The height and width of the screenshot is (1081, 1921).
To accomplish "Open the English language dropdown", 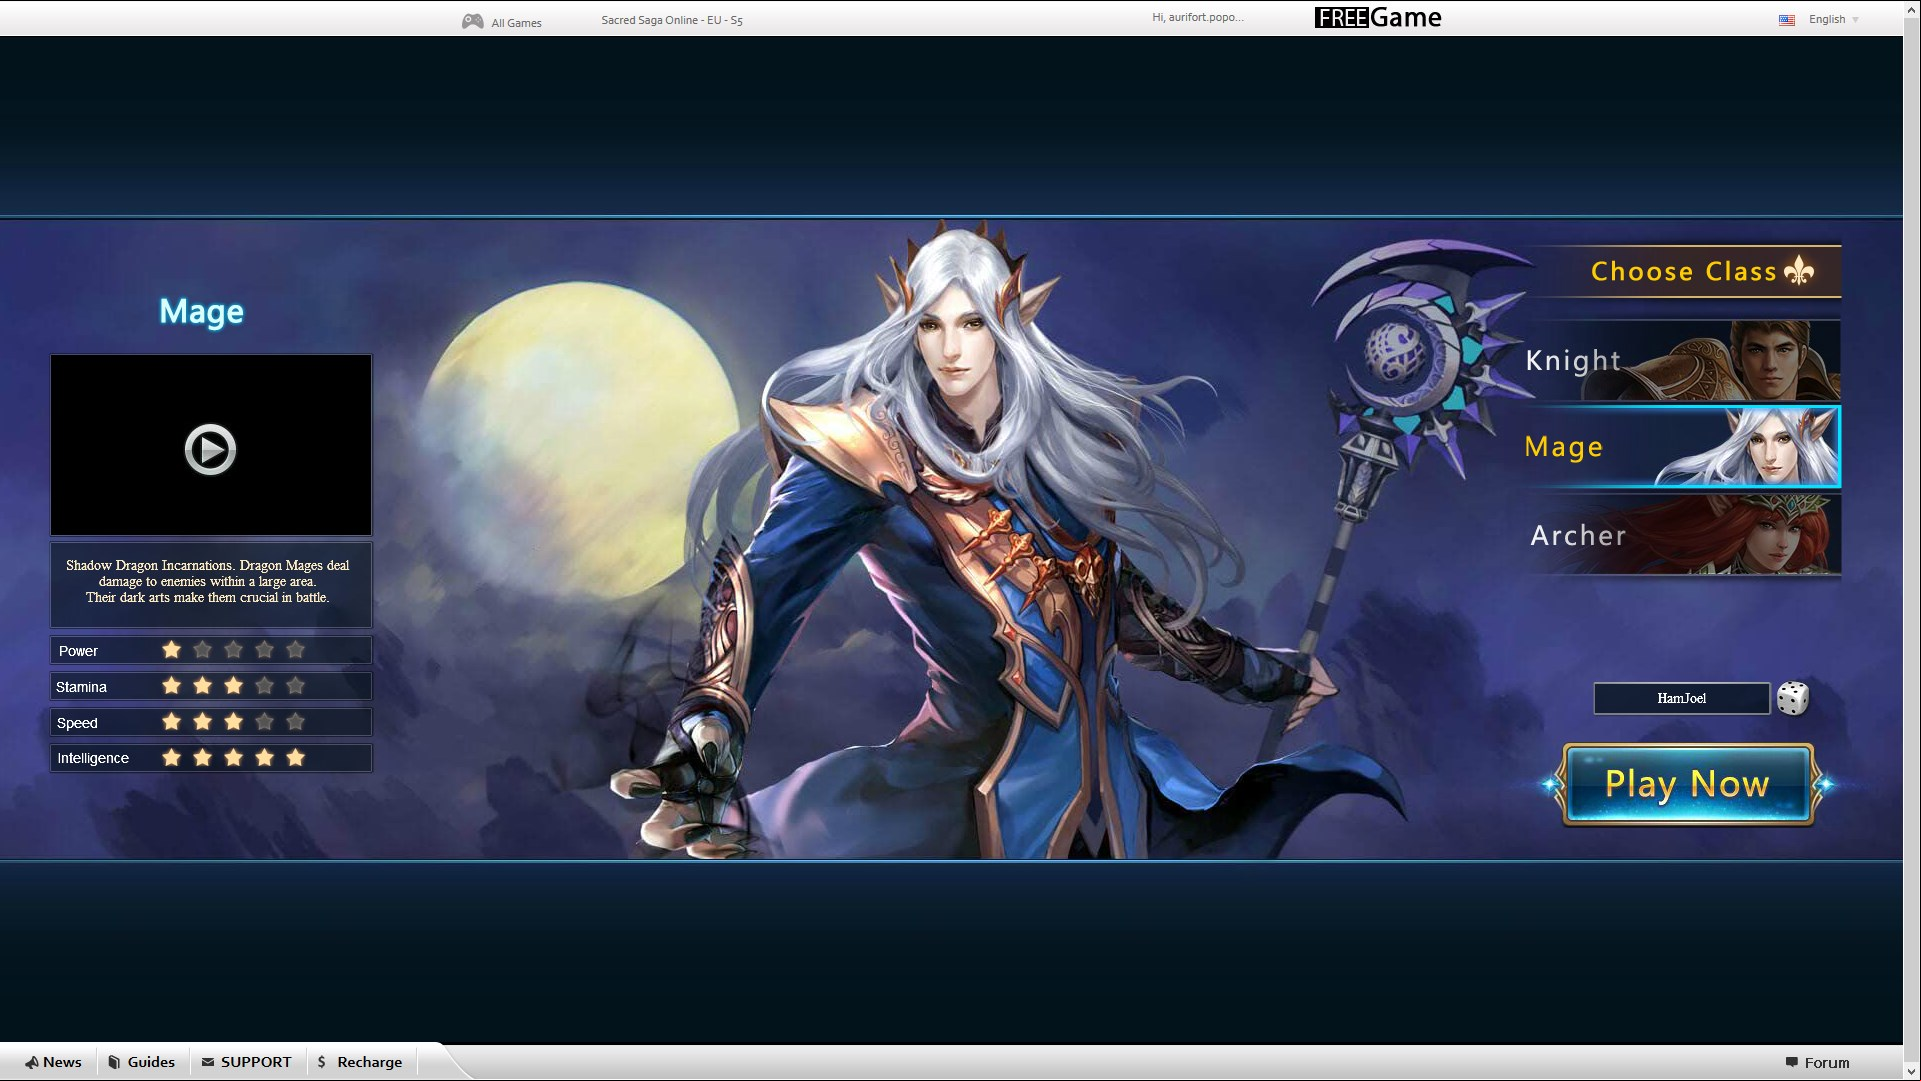I will tap(1833, 19).
